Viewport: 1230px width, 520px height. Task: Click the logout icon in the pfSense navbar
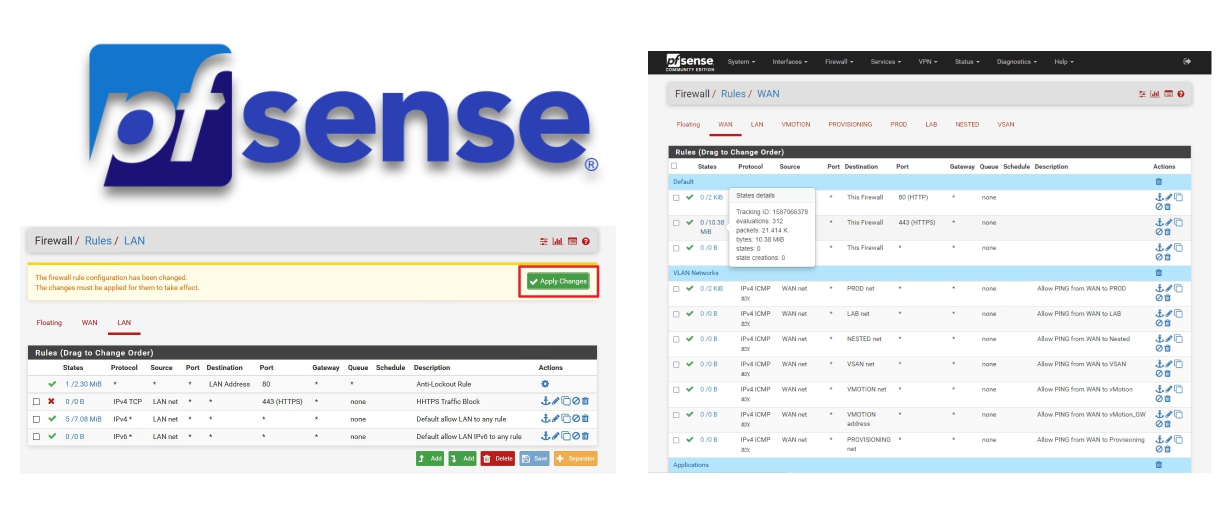click(1187, 62)
